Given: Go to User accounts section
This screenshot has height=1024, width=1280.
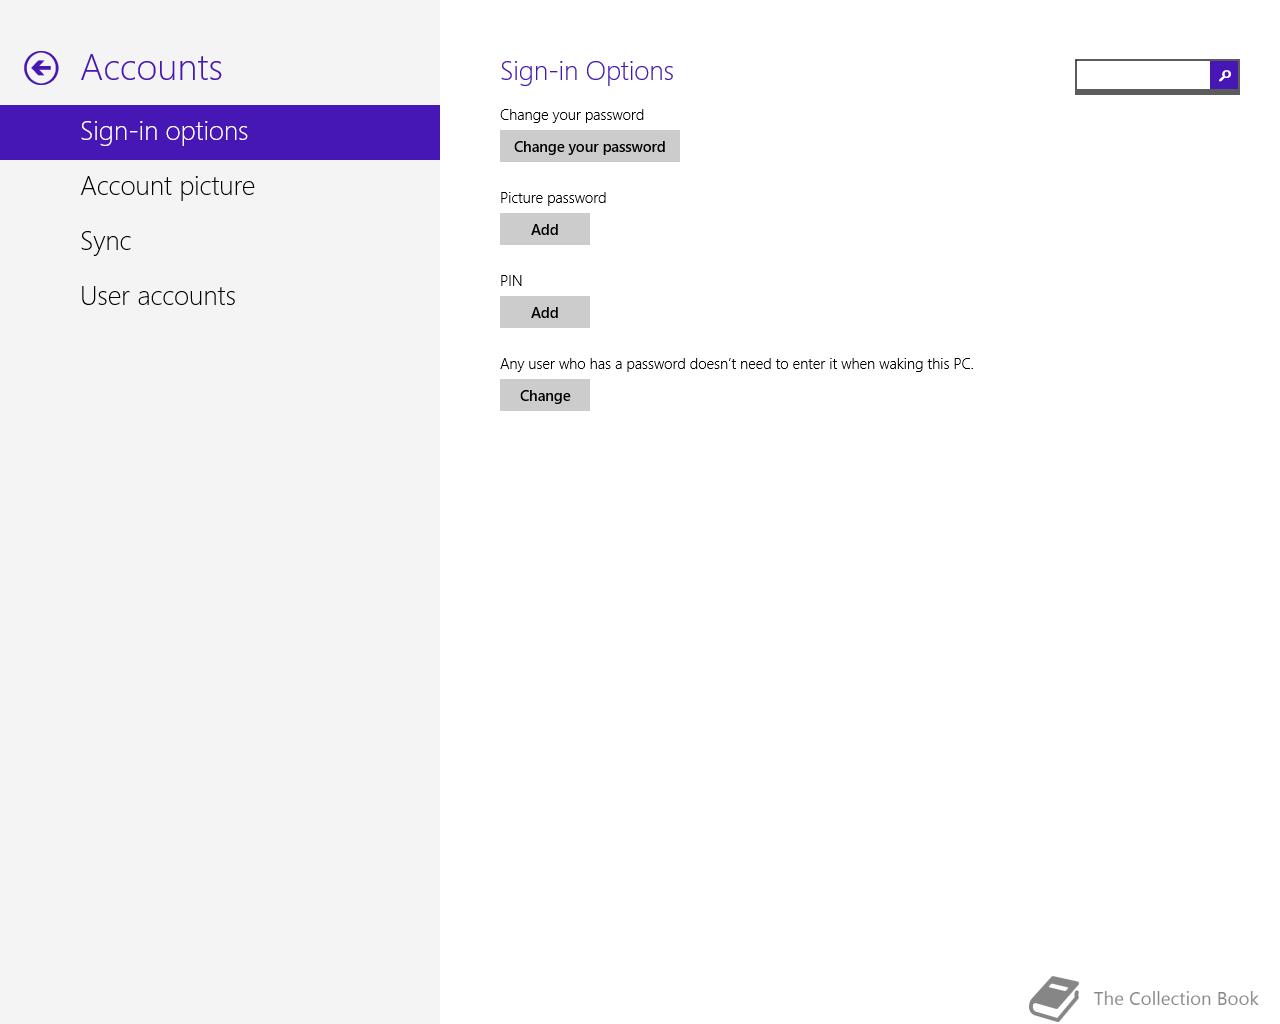Looking at the screenshot, I should [x=220, y=296].
